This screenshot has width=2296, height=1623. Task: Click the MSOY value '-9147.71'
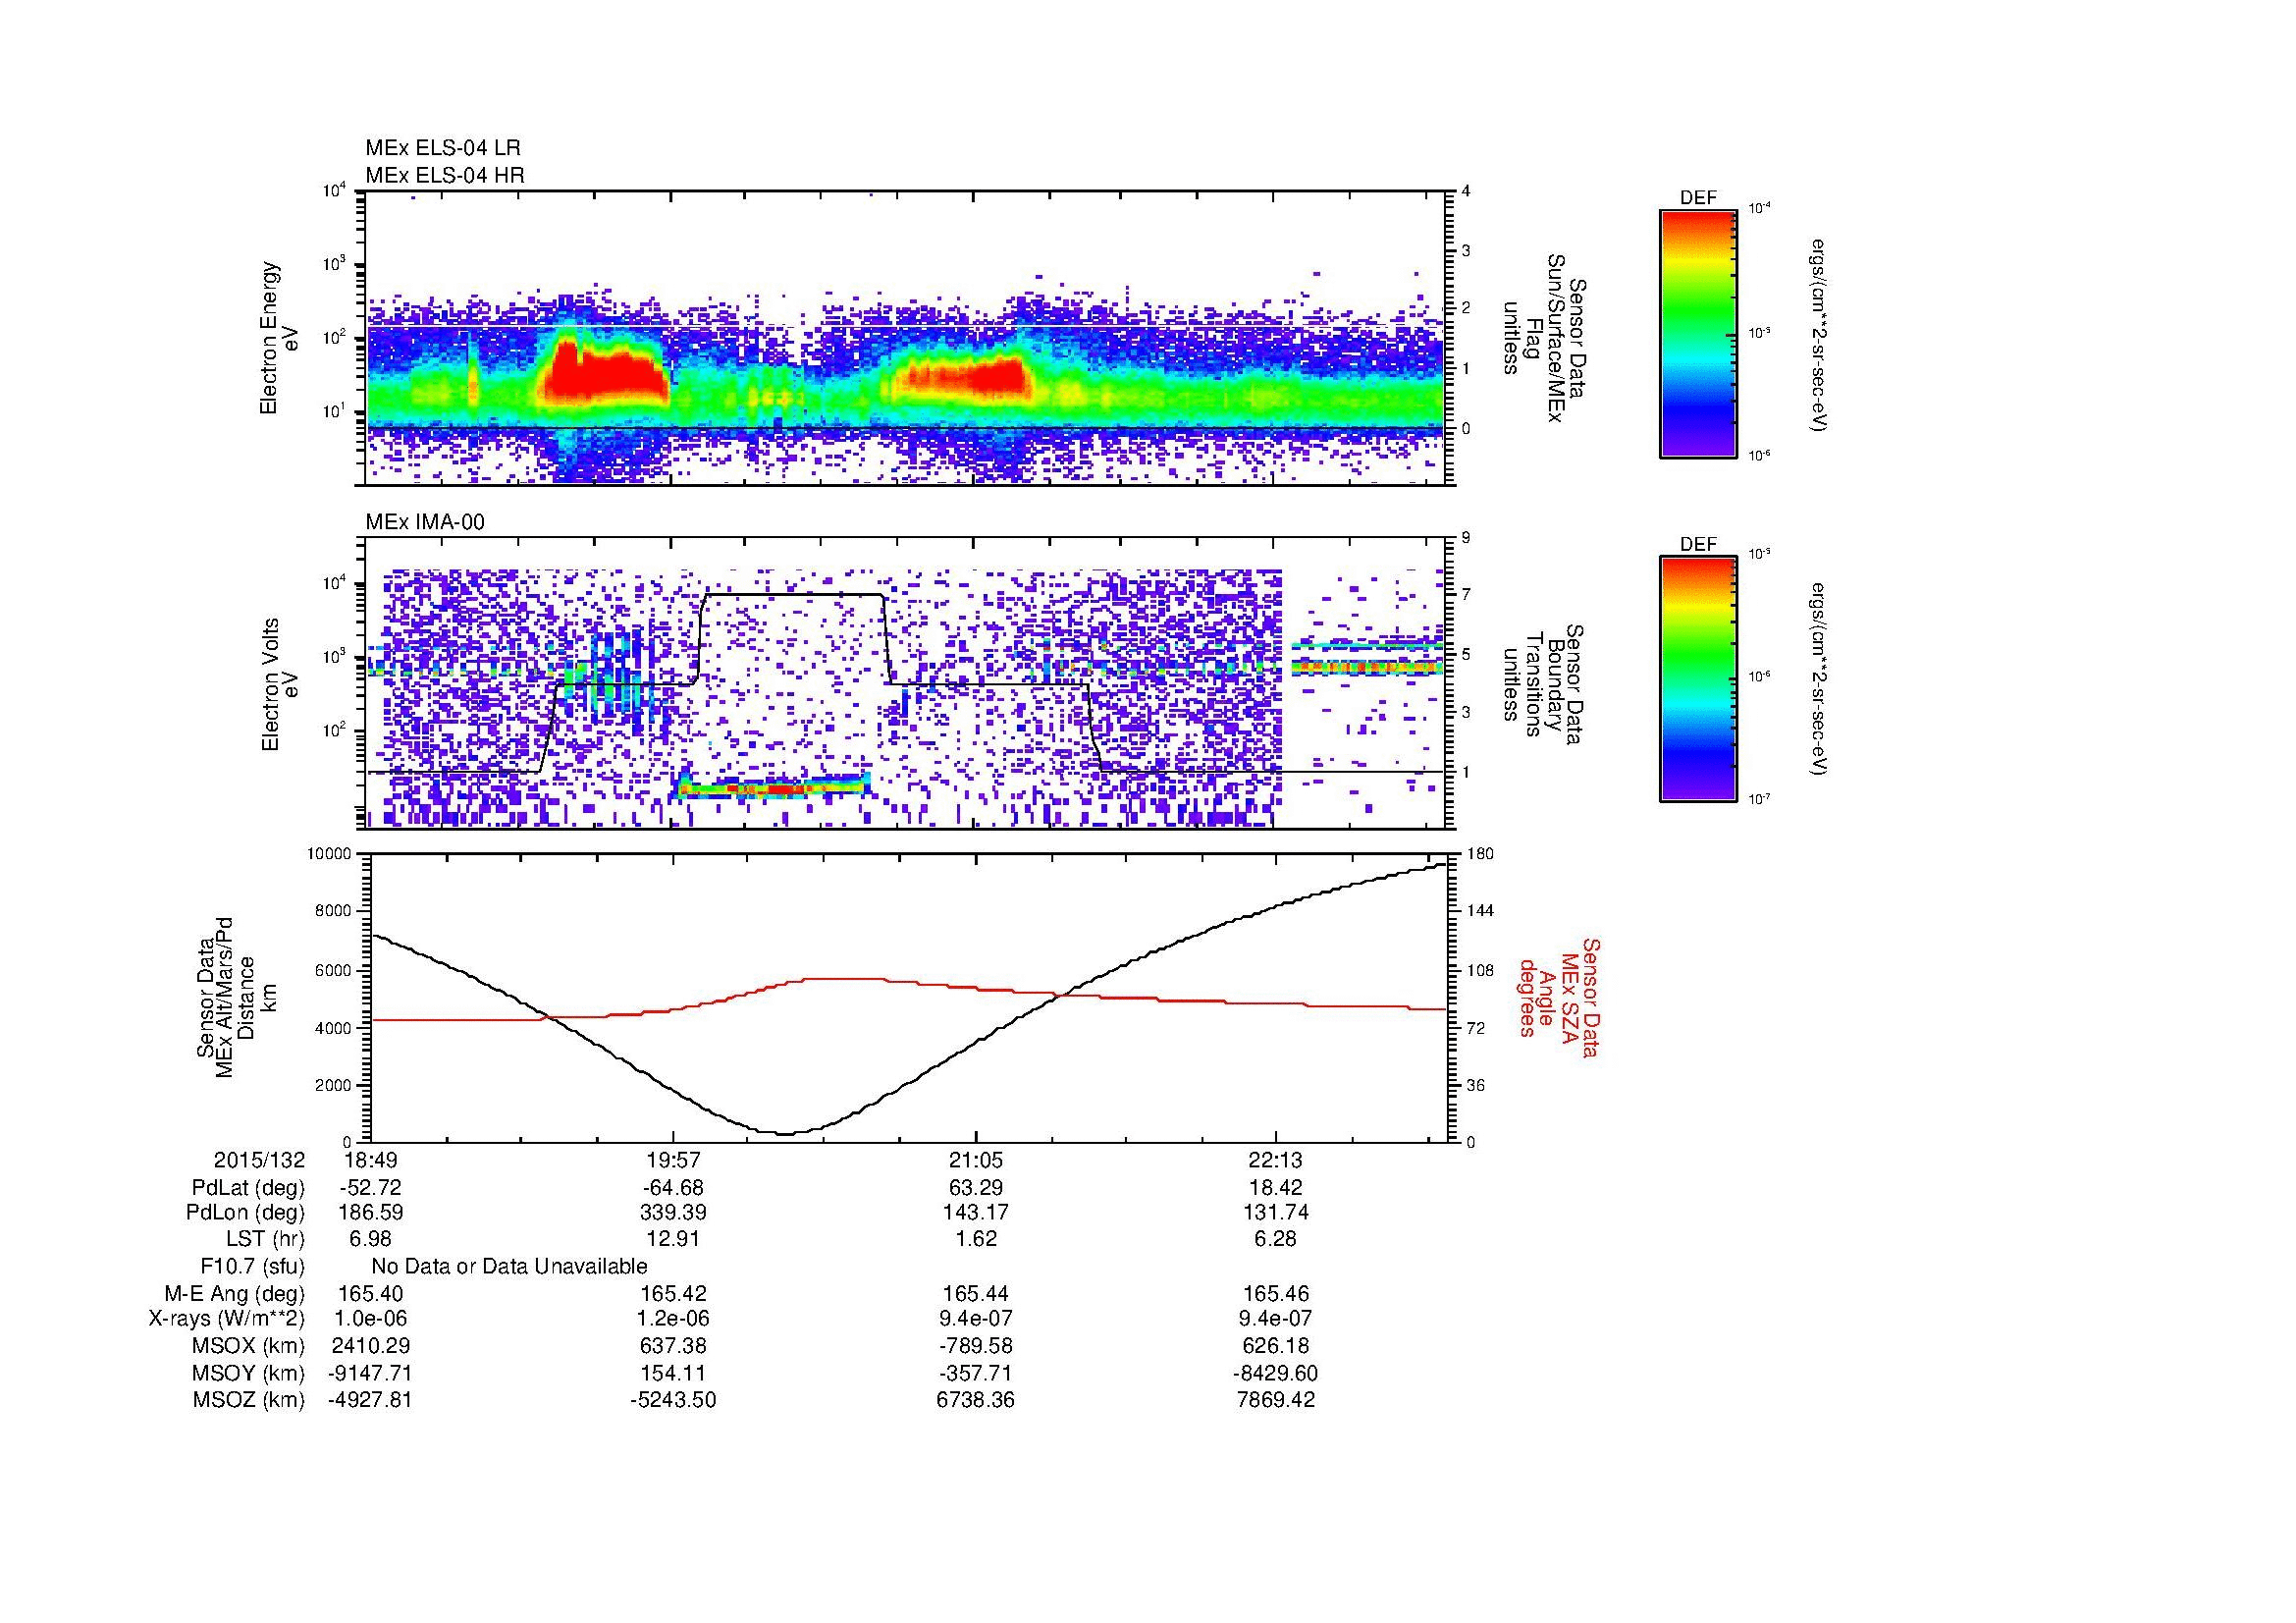point(370,1373)
